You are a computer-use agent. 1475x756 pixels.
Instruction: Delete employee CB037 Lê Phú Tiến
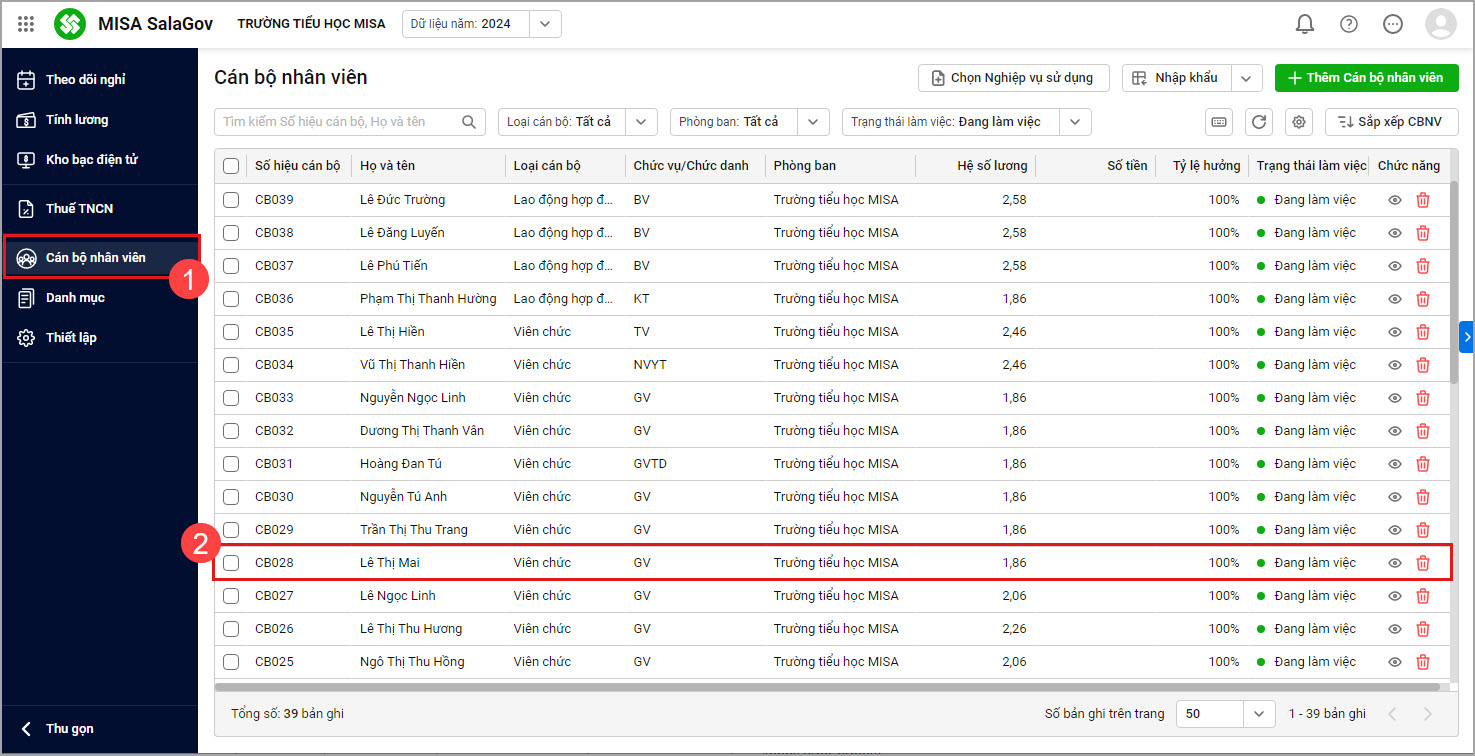(x=1423, y=266)
